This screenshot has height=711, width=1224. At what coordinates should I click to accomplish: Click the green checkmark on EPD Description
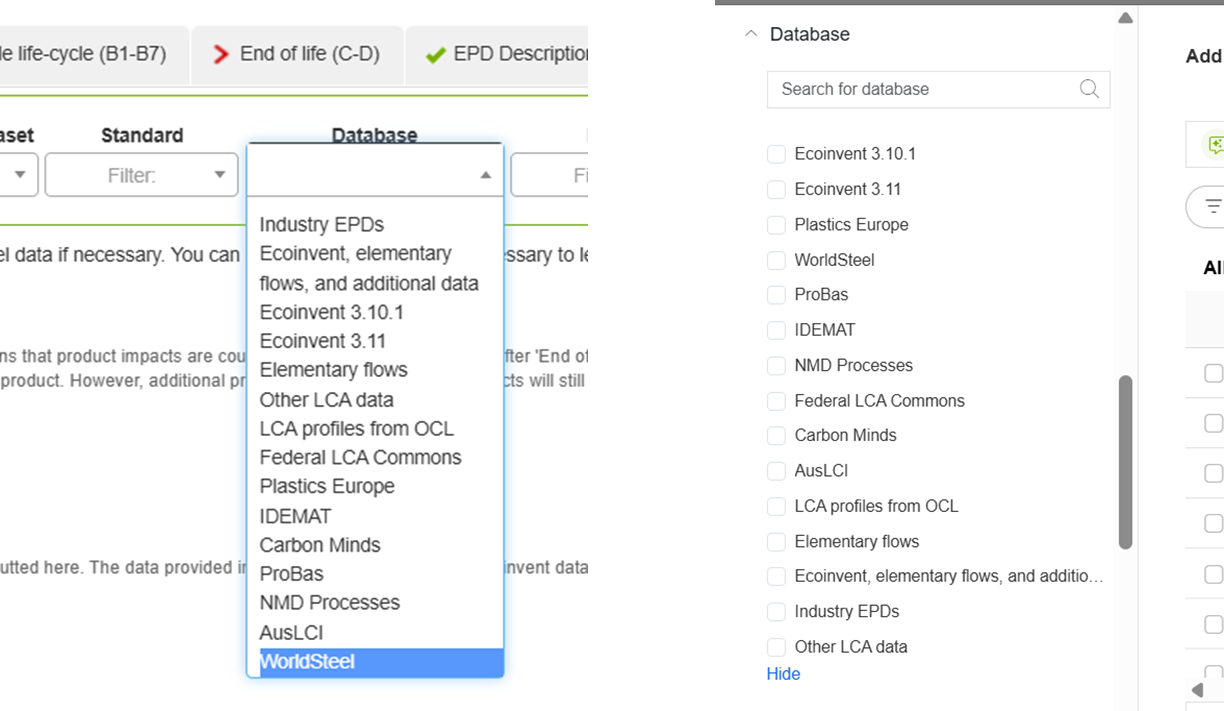click(435, 55)
